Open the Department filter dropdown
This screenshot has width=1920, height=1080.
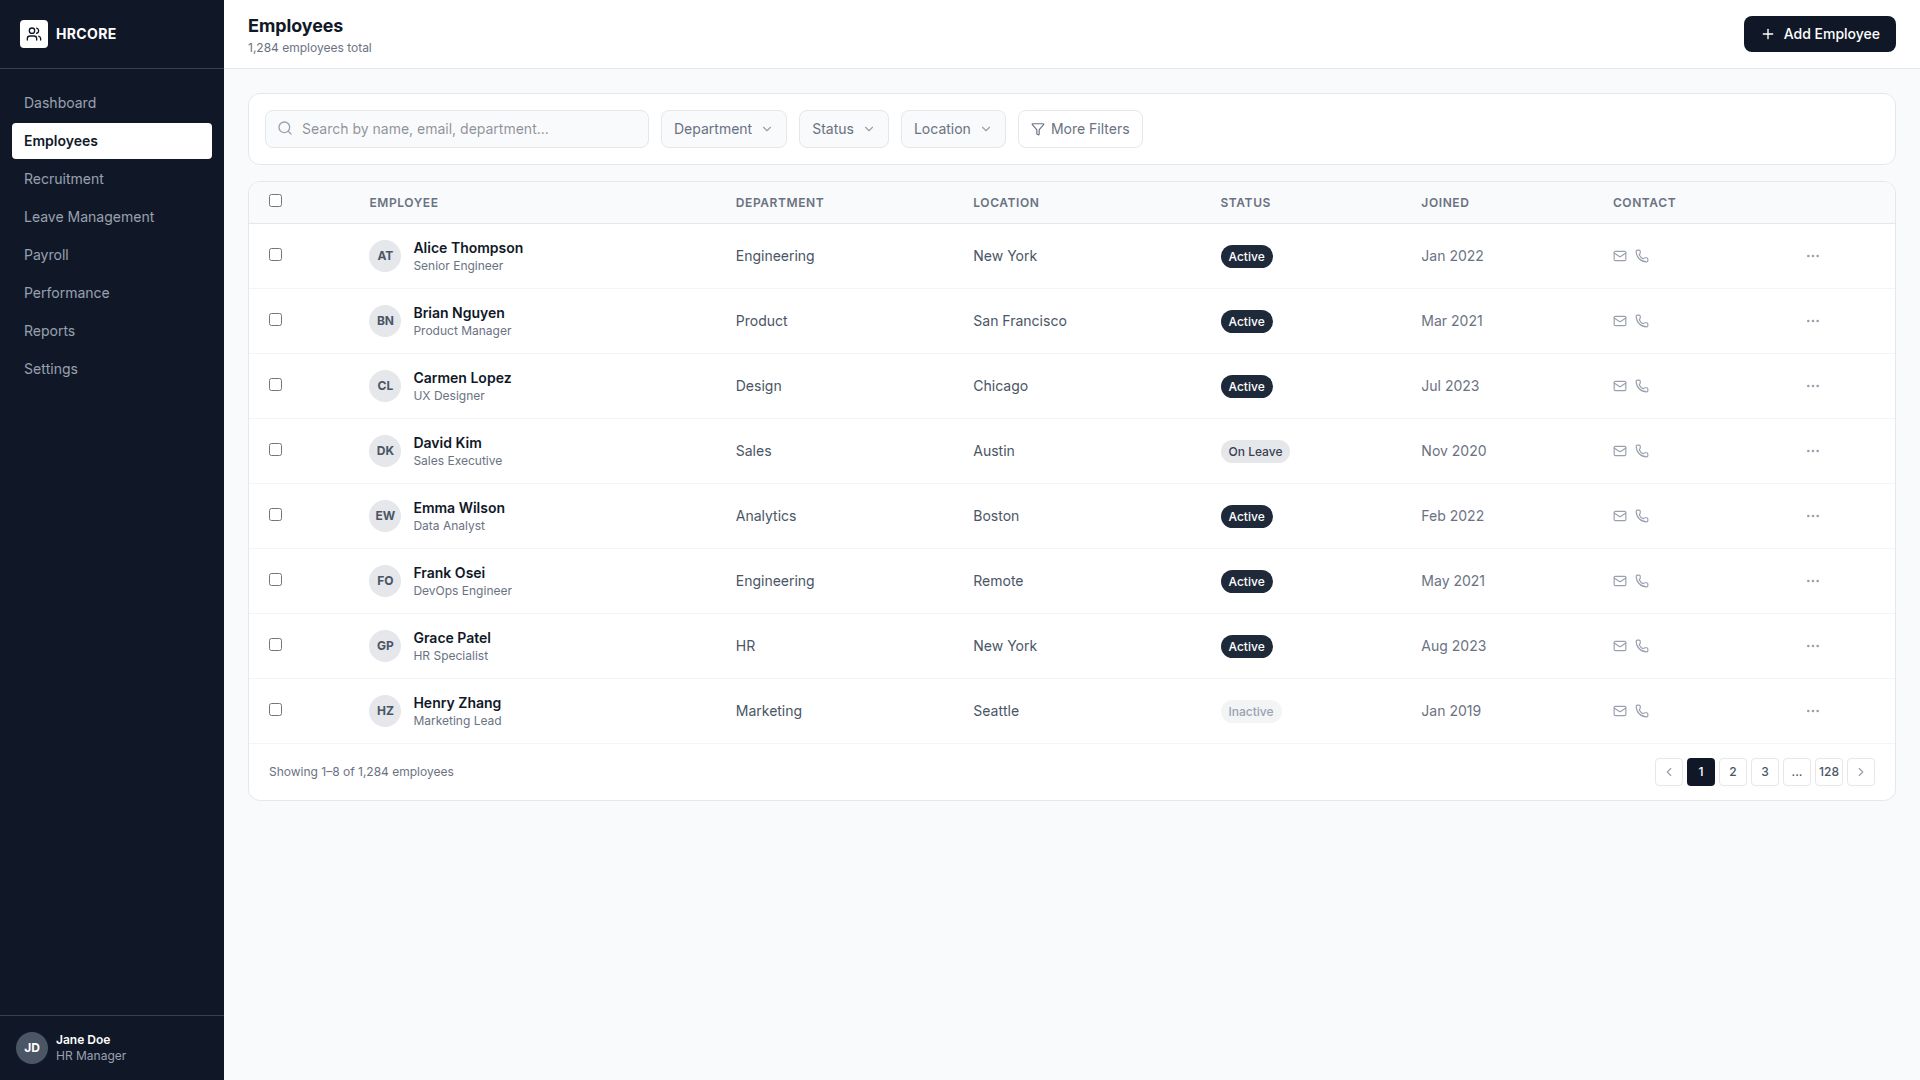[x=724, y=129]
